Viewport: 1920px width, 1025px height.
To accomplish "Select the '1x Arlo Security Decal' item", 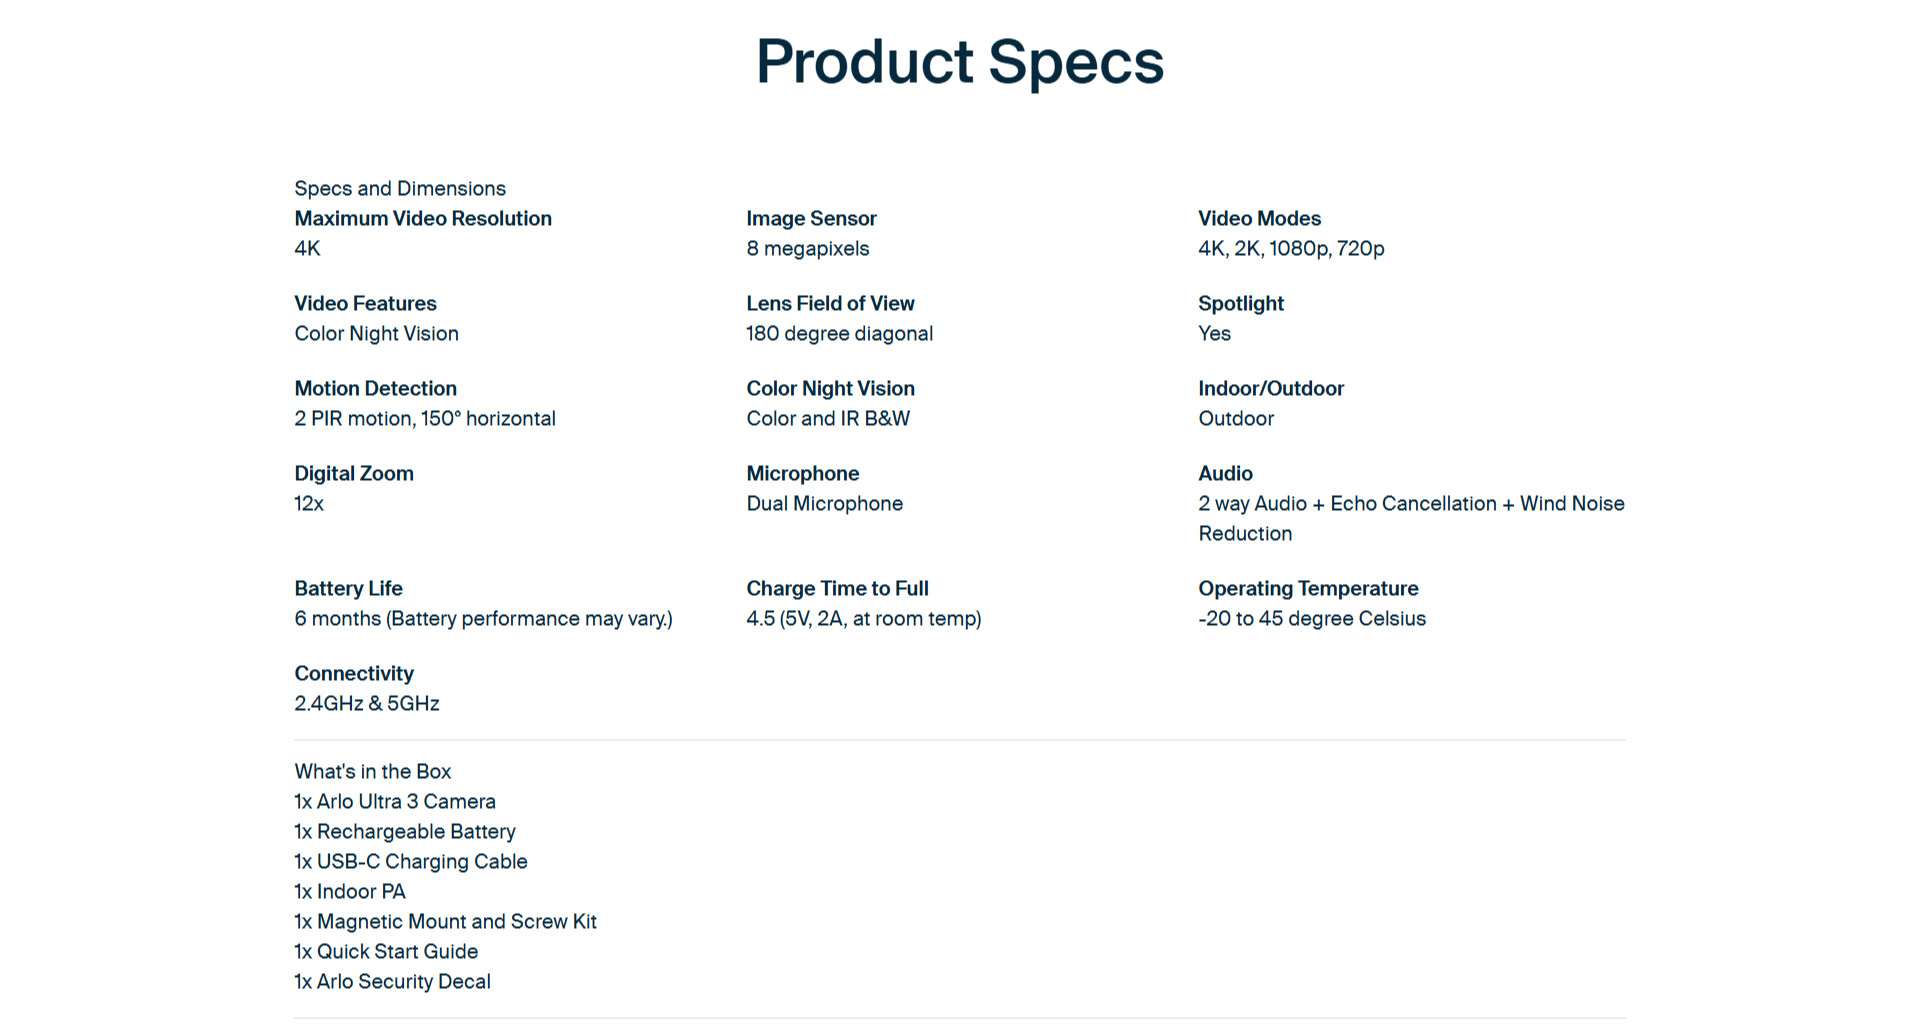I will tap(393, 981).
